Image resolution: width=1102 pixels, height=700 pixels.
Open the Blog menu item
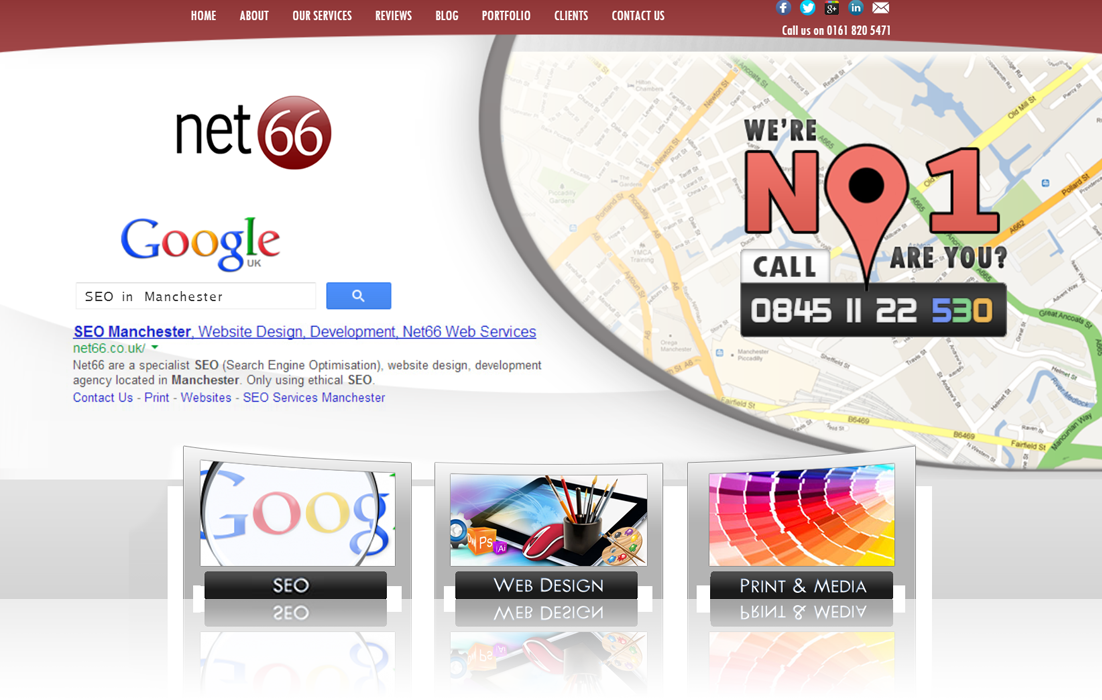(x=446, y=15)
